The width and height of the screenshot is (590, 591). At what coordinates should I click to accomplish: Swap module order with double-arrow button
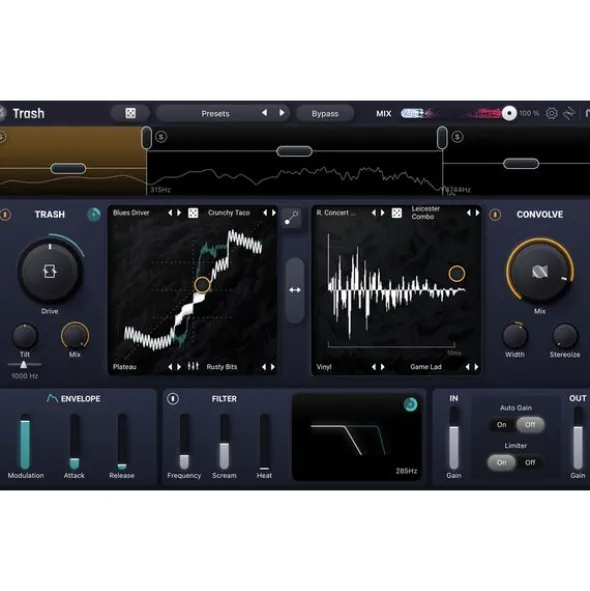point(295,290)
